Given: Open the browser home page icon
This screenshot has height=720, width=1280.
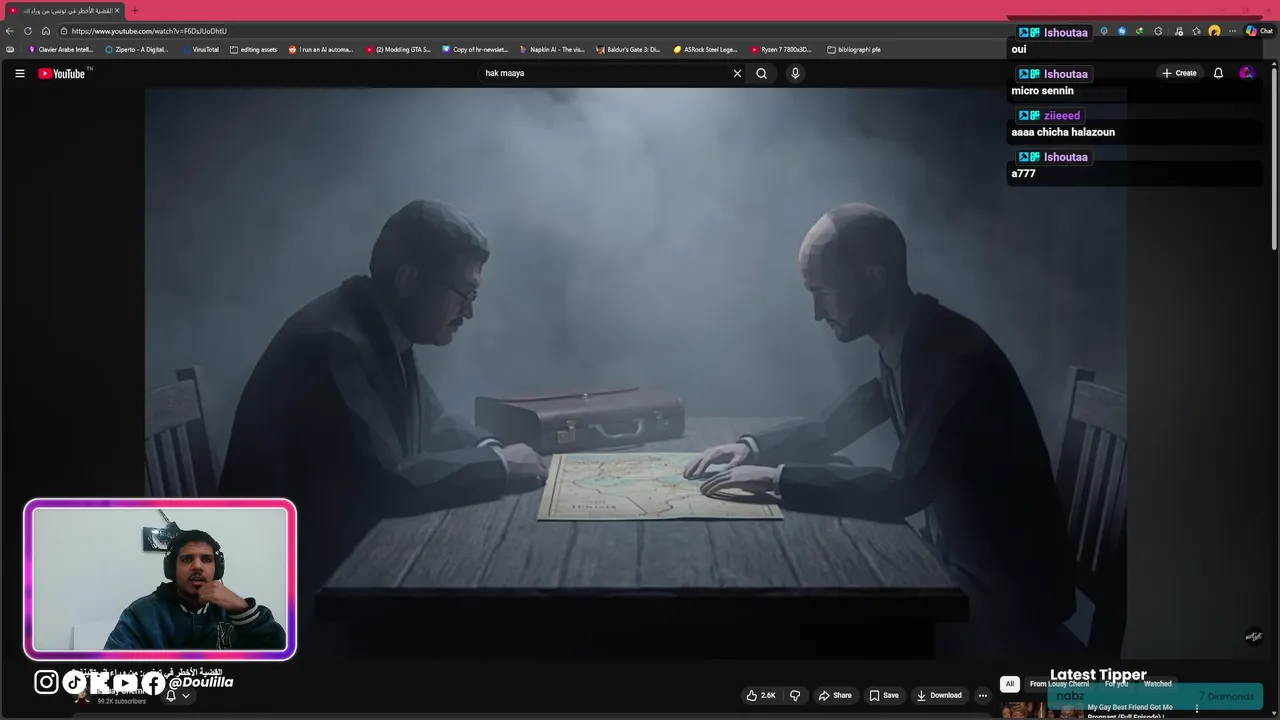Looking at the screenshot, I should pos(46,31).
